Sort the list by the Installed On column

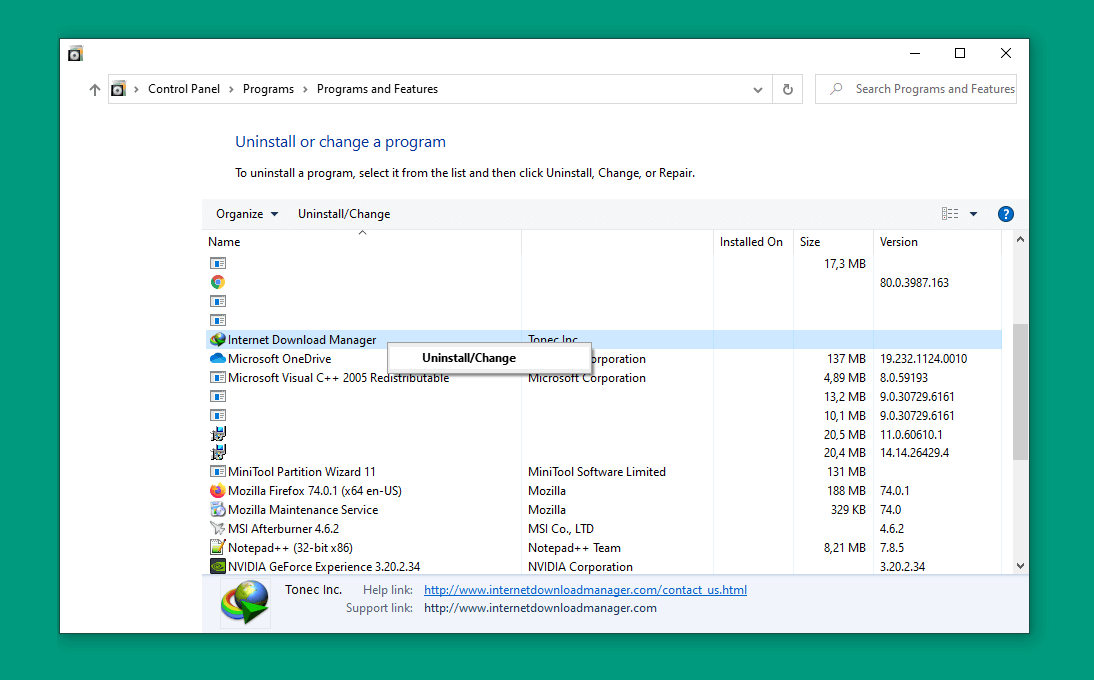tap(751, 242)
